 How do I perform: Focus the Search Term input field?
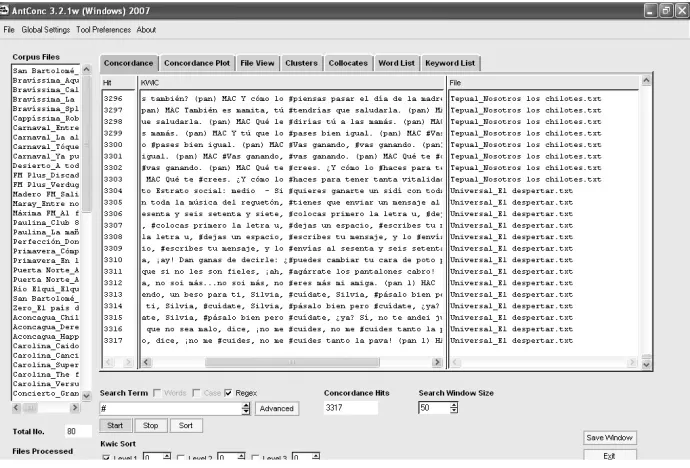point(171,409)
